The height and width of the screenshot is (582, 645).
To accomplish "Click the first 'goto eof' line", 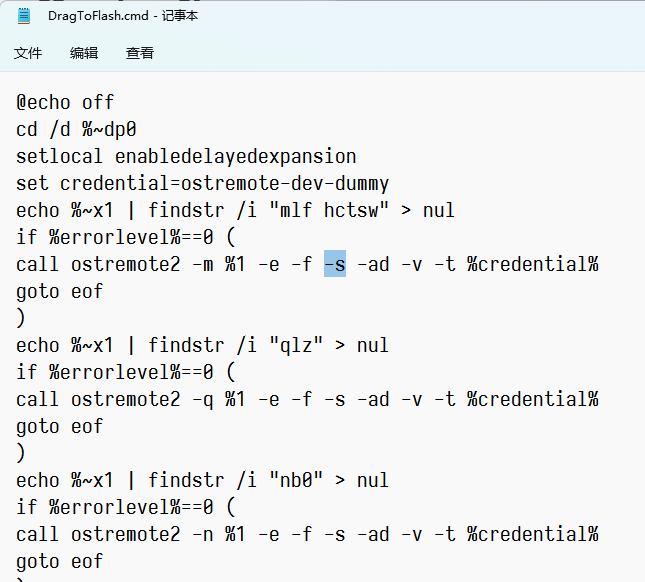I will [x=60, y=292].
